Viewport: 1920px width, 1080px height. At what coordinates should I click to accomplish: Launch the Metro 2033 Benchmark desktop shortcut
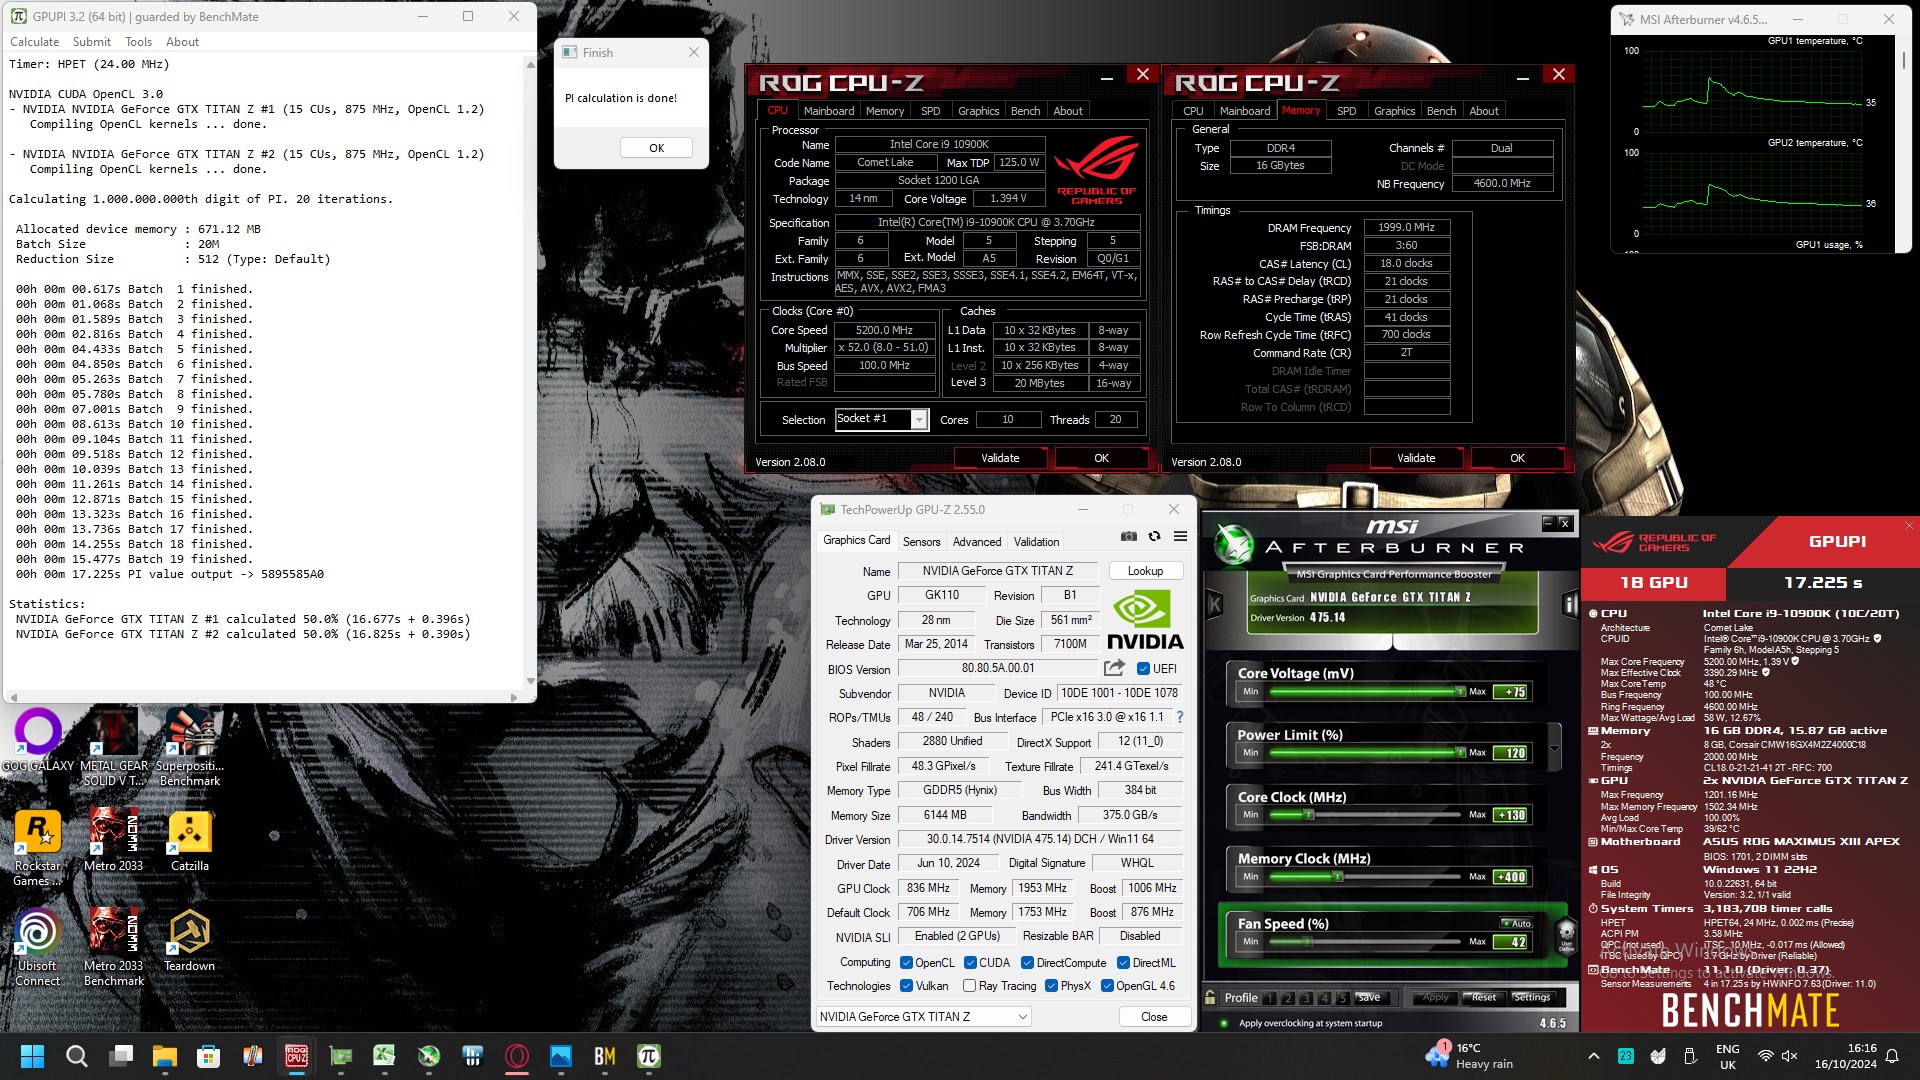114,947
